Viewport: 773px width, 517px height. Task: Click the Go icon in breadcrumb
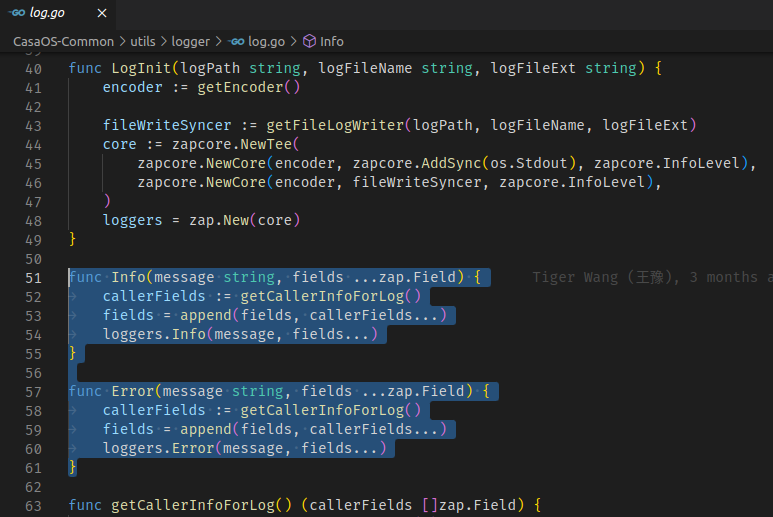[236, 42]
